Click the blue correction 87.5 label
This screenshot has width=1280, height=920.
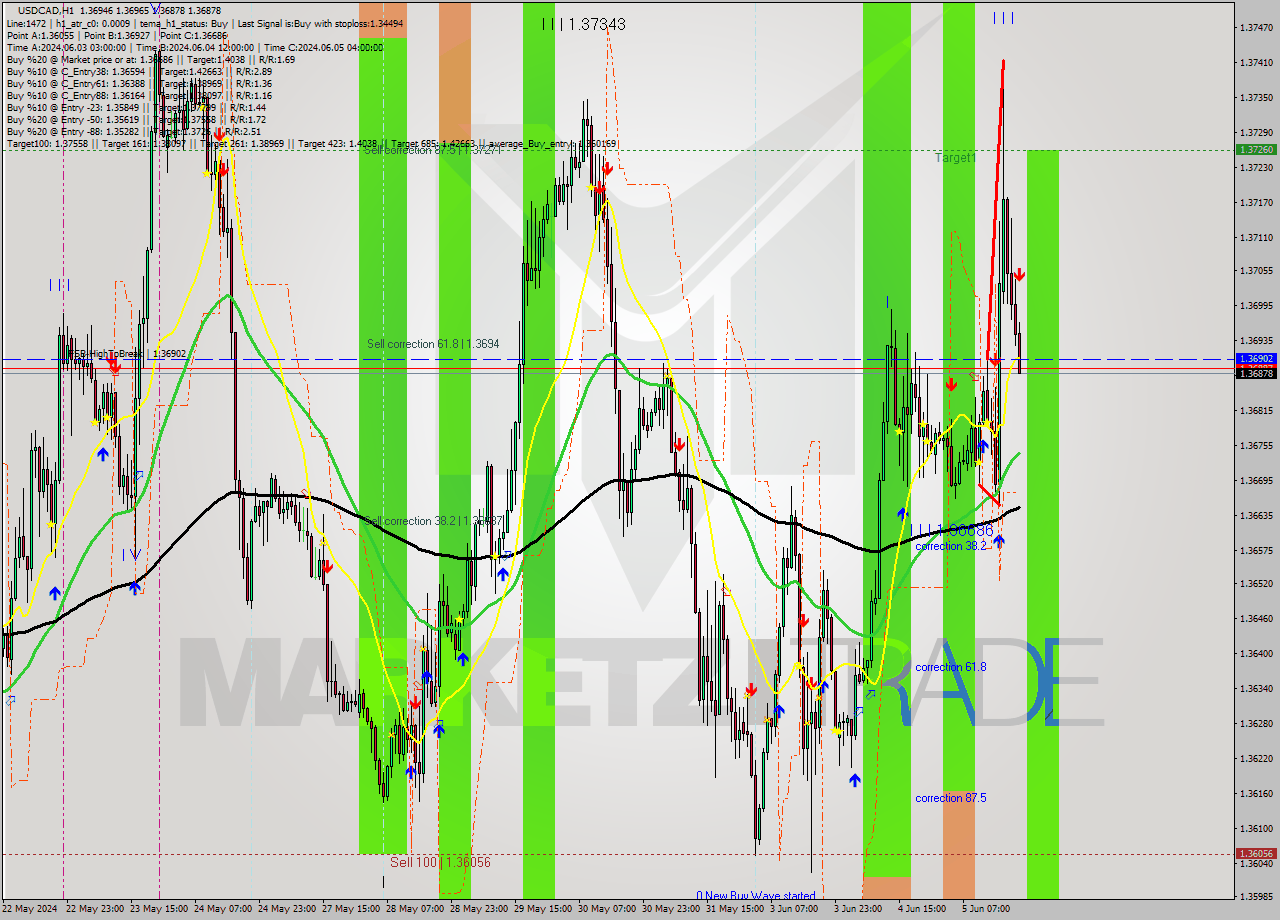950,798
